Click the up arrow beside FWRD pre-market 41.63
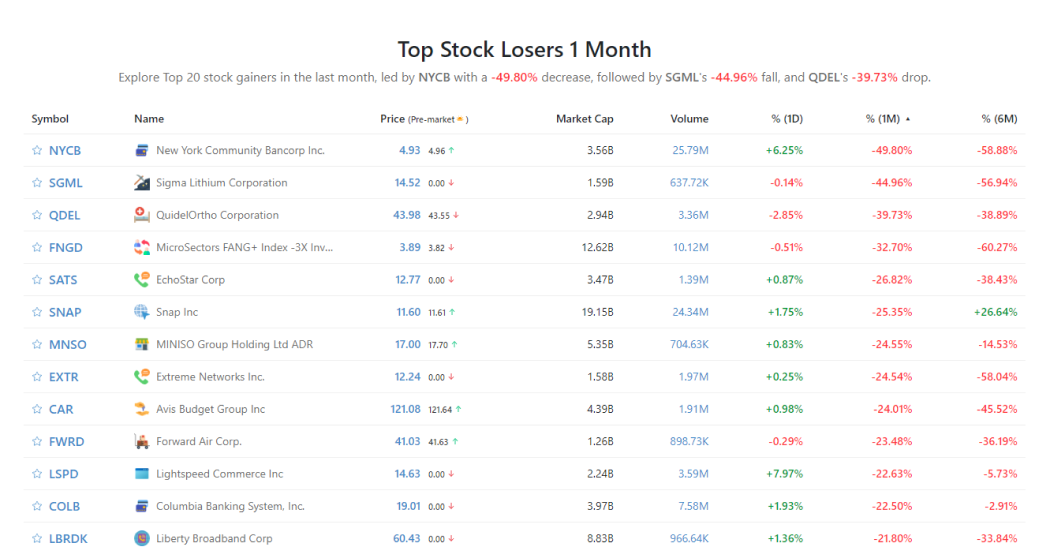 (x=455, y=441)
